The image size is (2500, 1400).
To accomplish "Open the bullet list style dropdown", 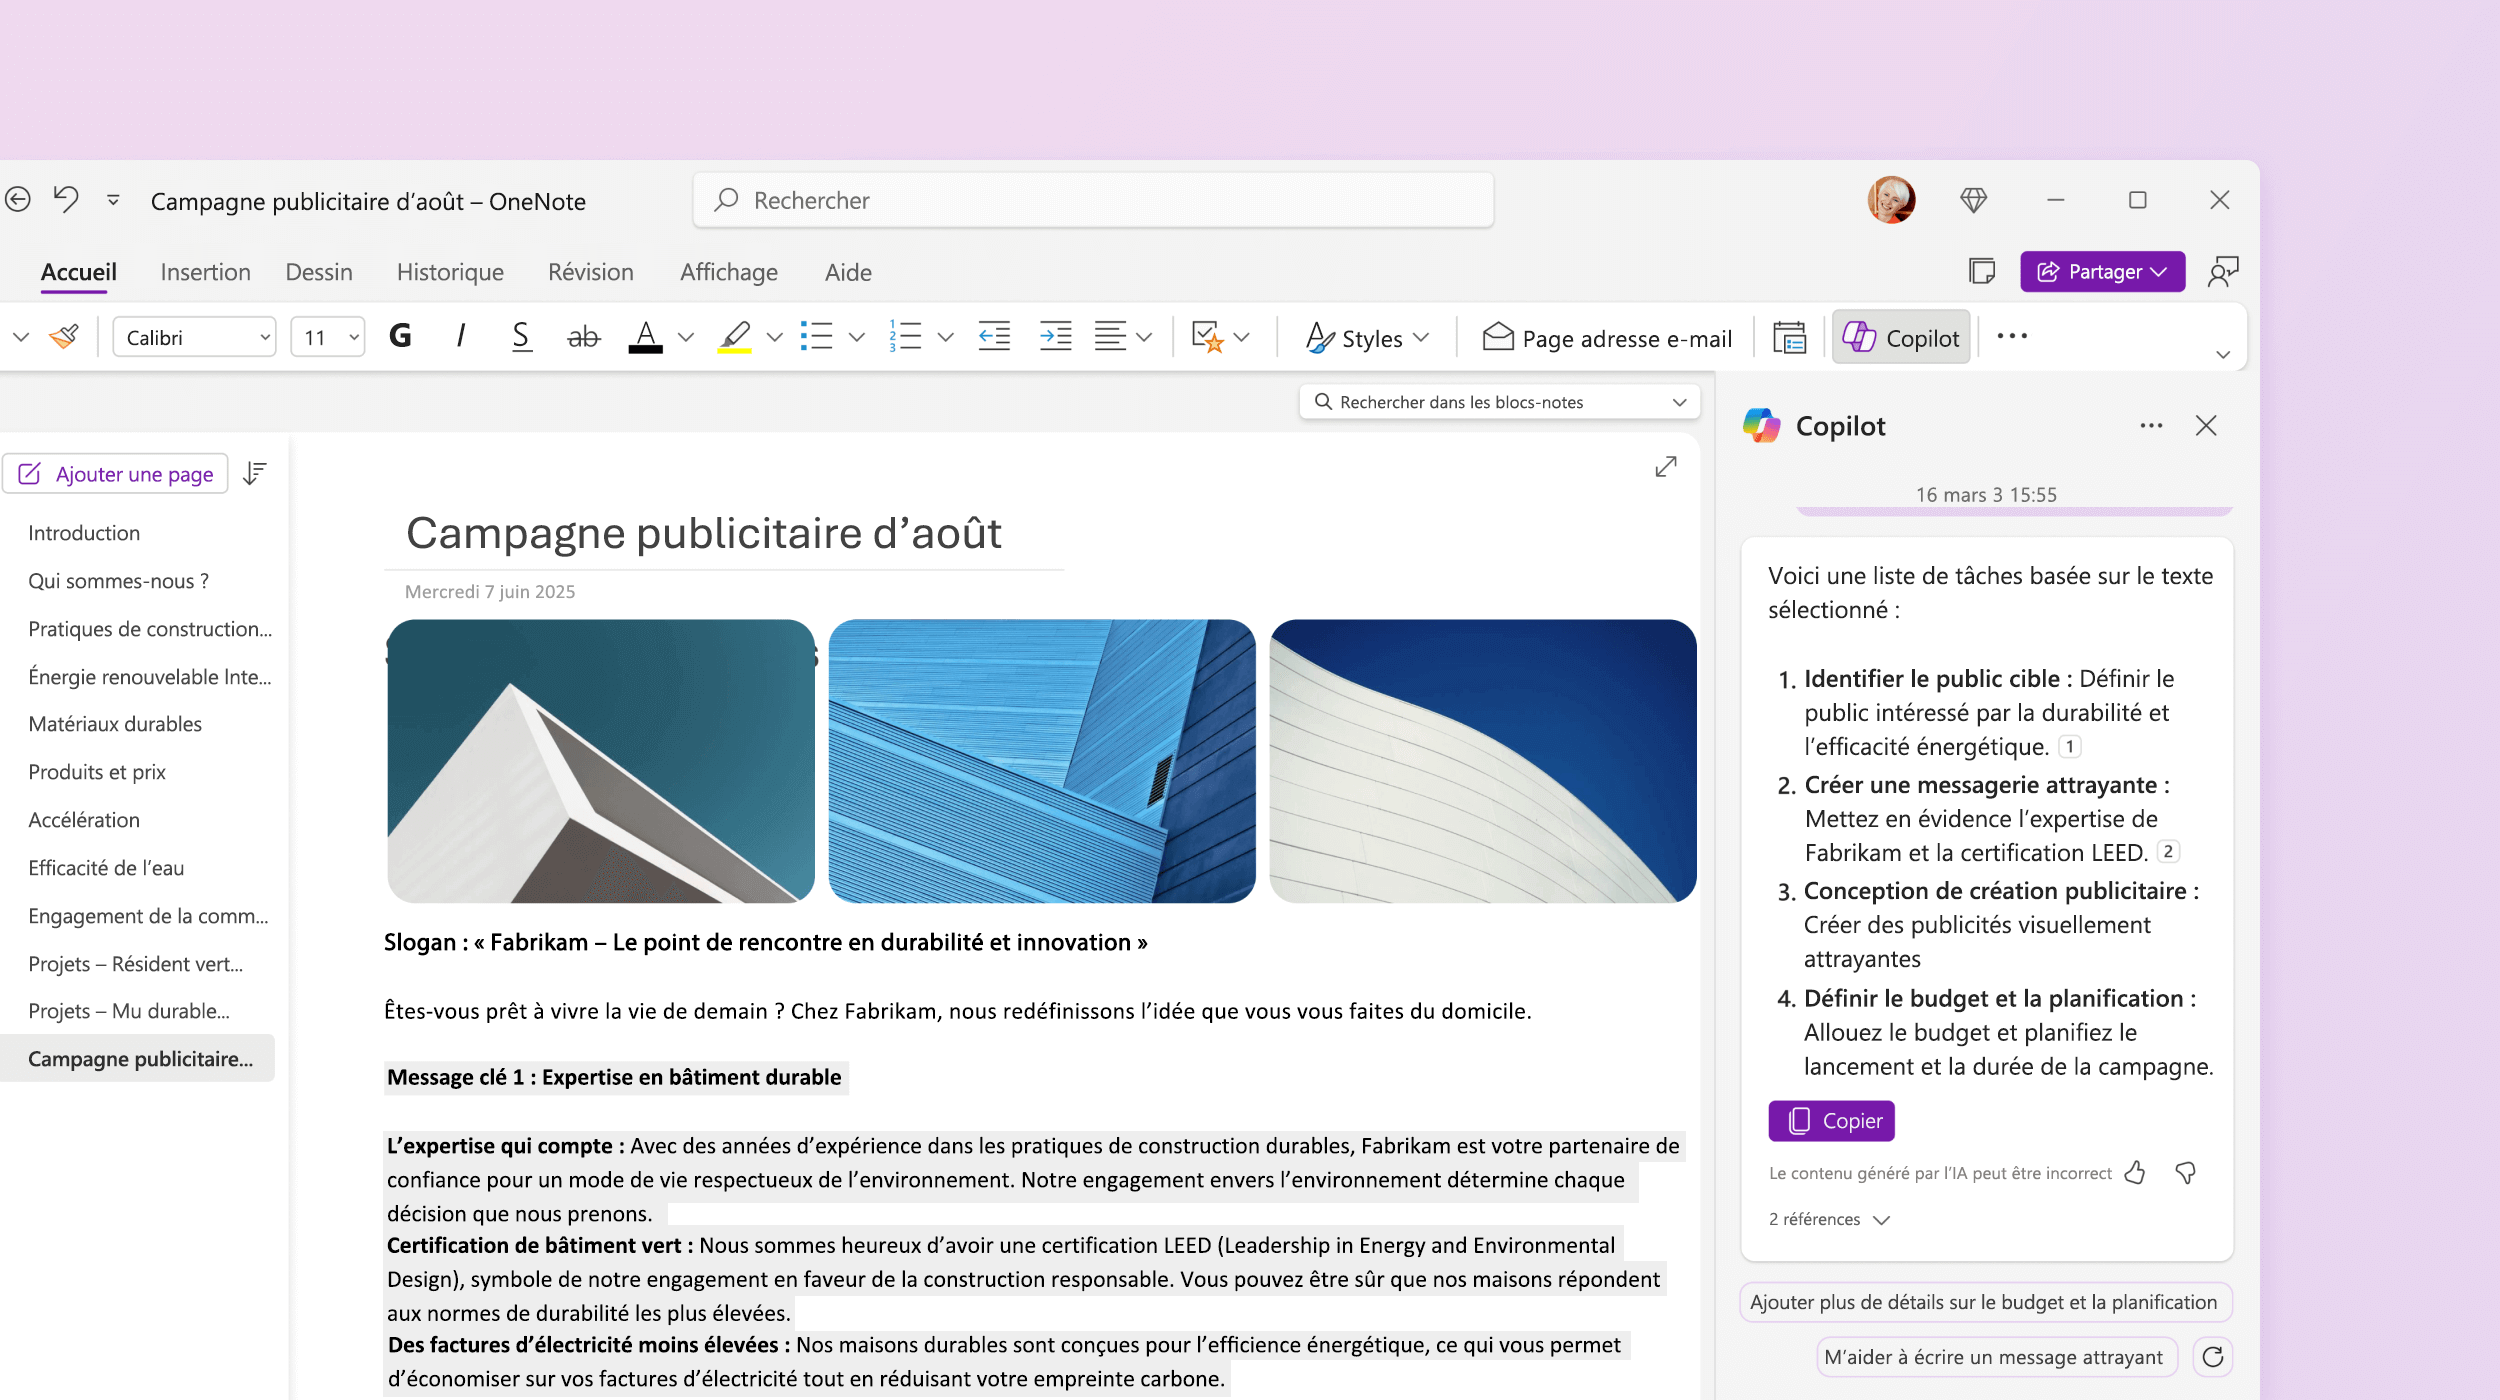I will (857, 338).
